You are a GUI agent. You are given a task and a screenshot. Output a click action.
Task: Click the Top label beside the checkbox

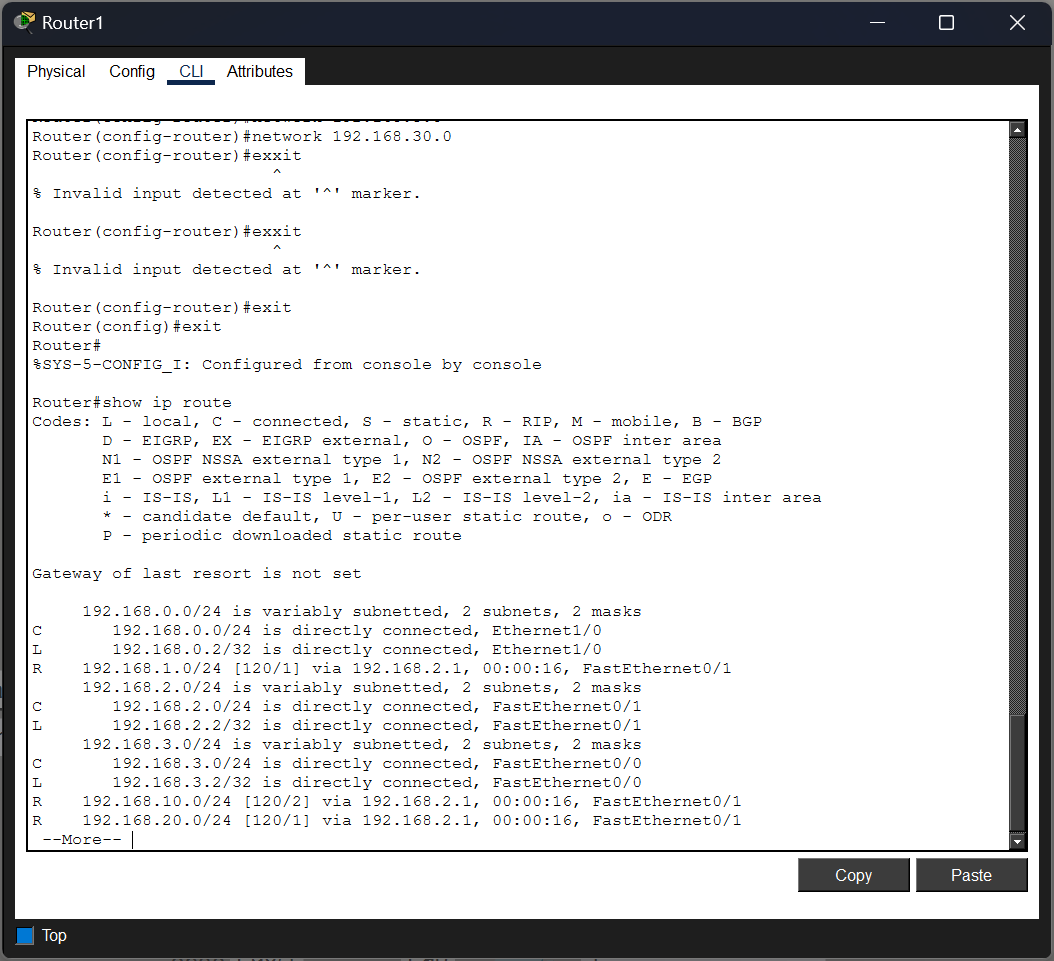point(54,935)
